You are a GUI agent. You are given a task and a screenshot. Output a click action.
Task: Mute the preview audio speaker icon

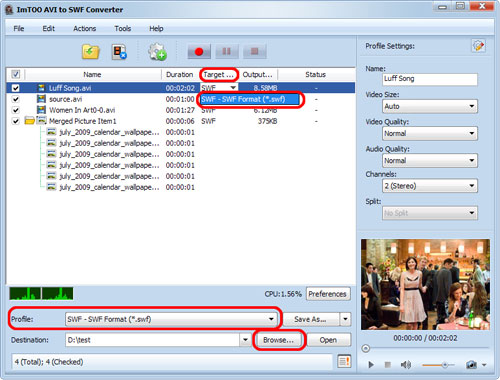coord(406,365)
